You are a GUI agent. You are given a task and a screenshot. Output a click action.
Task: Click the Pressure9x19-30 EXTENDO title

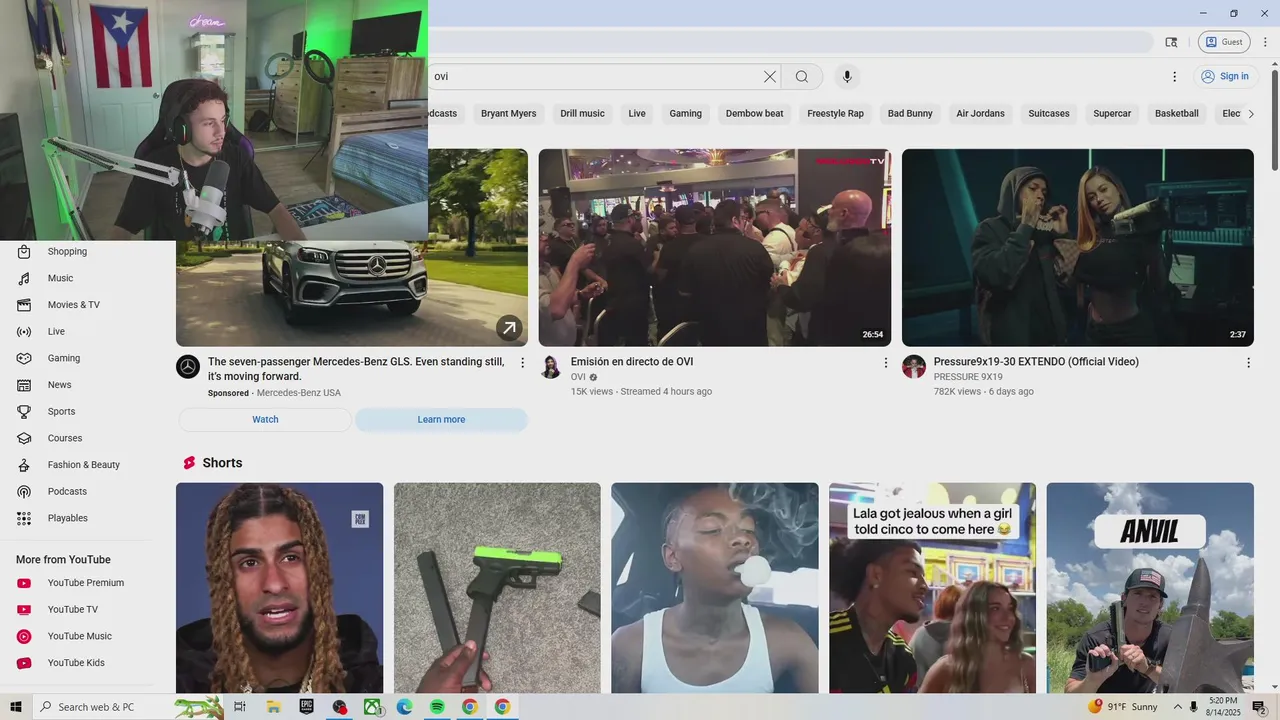1036,362
